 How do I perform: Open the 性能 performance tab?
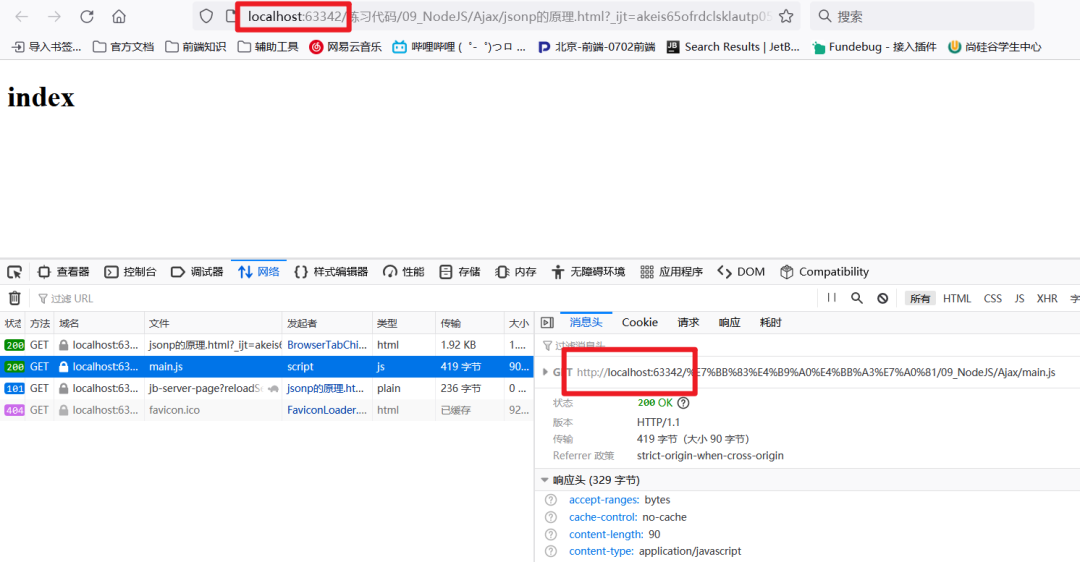[x=404, y=272]
